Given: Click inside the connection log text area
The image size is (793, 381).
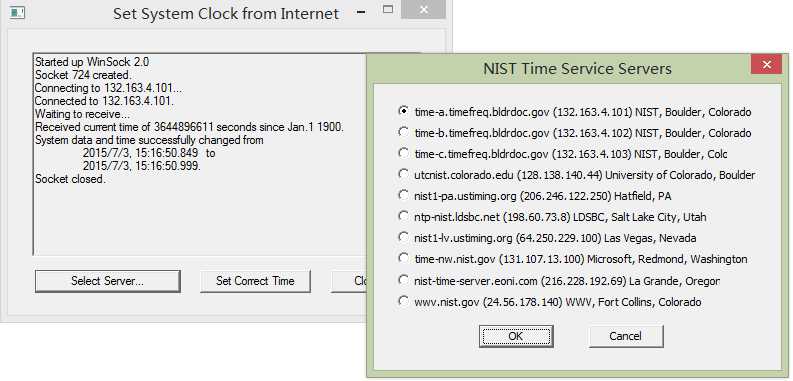Looking at the screenshot, I should [x=200, y=154].
